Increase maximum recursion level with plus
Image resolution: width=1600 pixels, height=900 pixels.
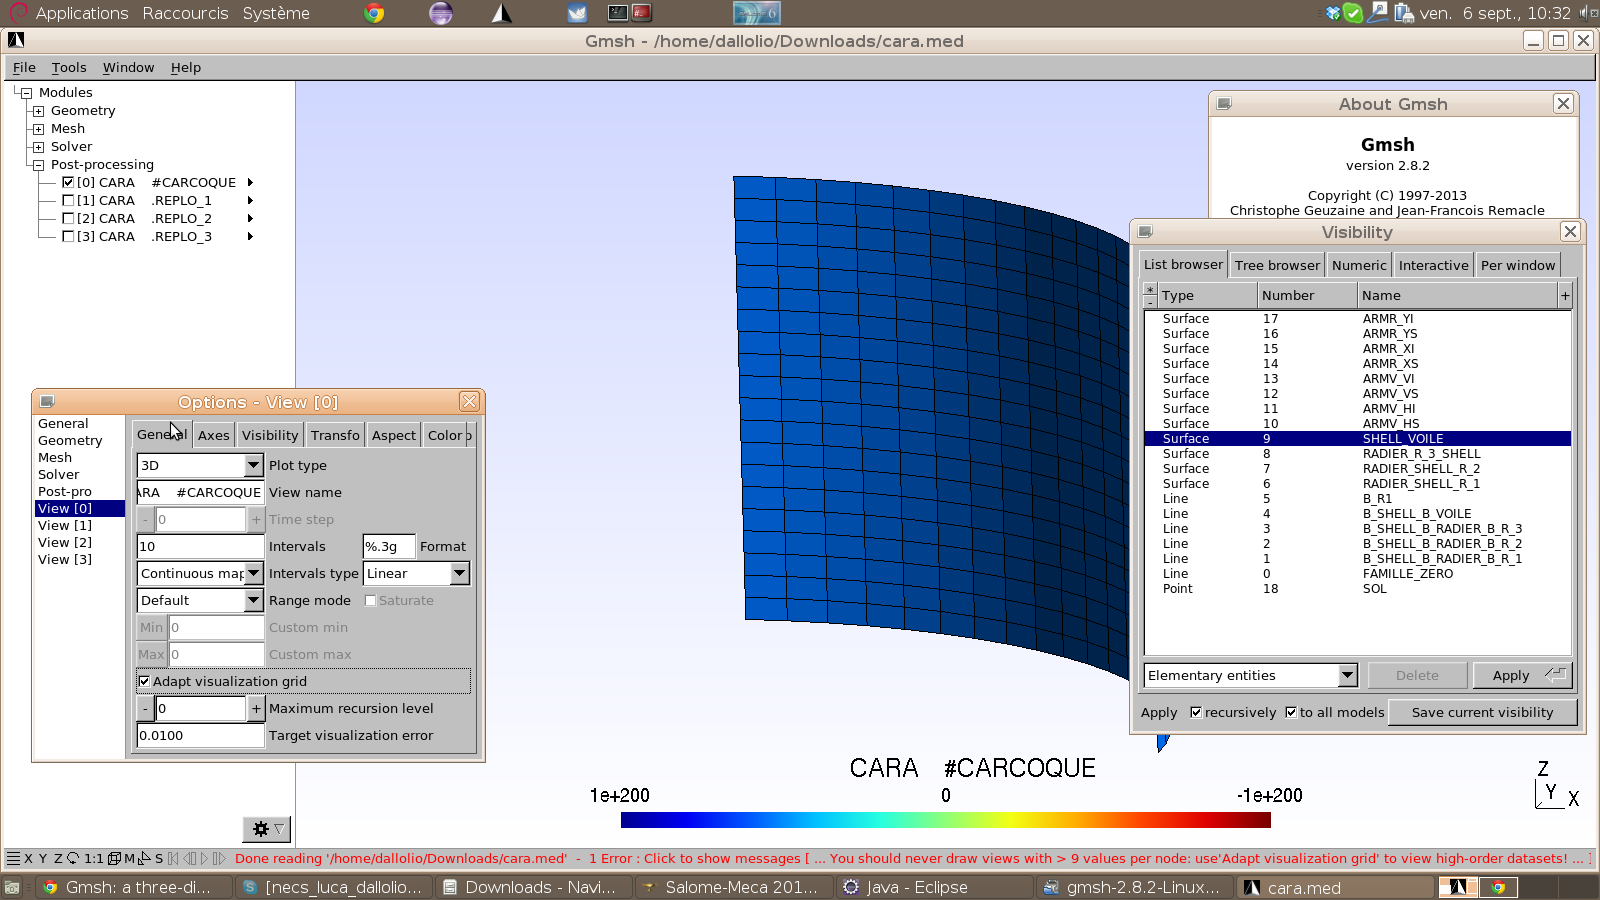tap(256, 708)
